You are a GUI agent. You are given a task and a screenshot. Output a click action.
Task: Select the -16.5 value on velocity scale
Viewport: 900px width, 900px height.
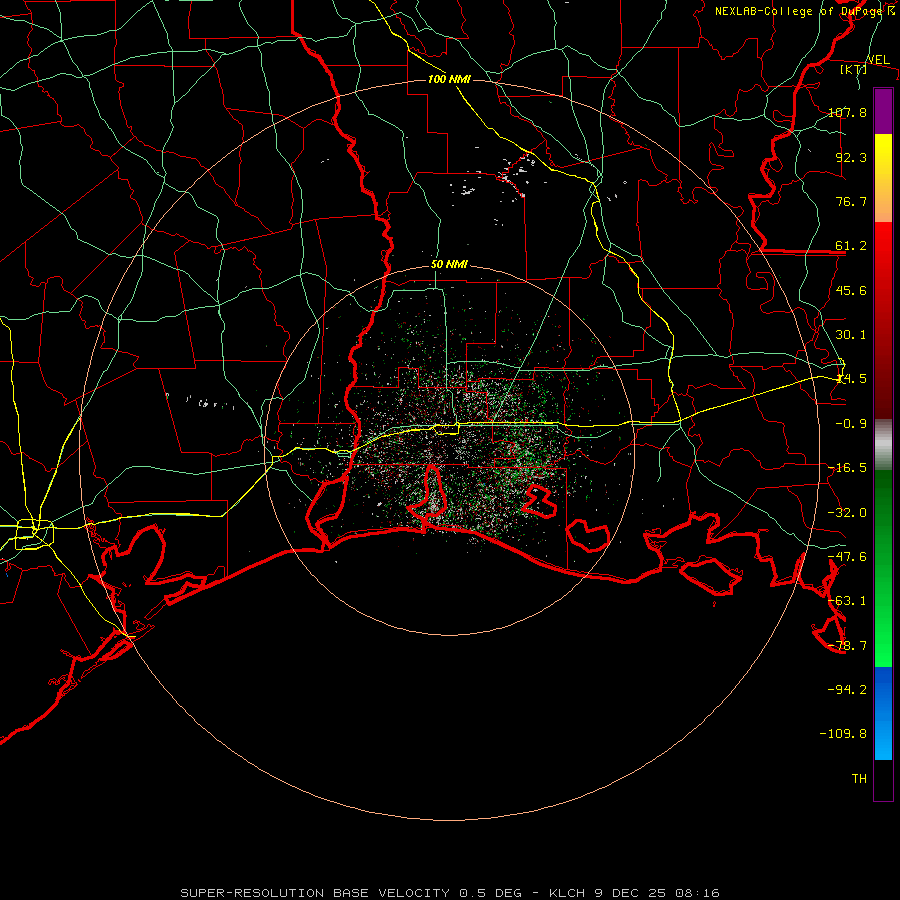click(847, 468)
